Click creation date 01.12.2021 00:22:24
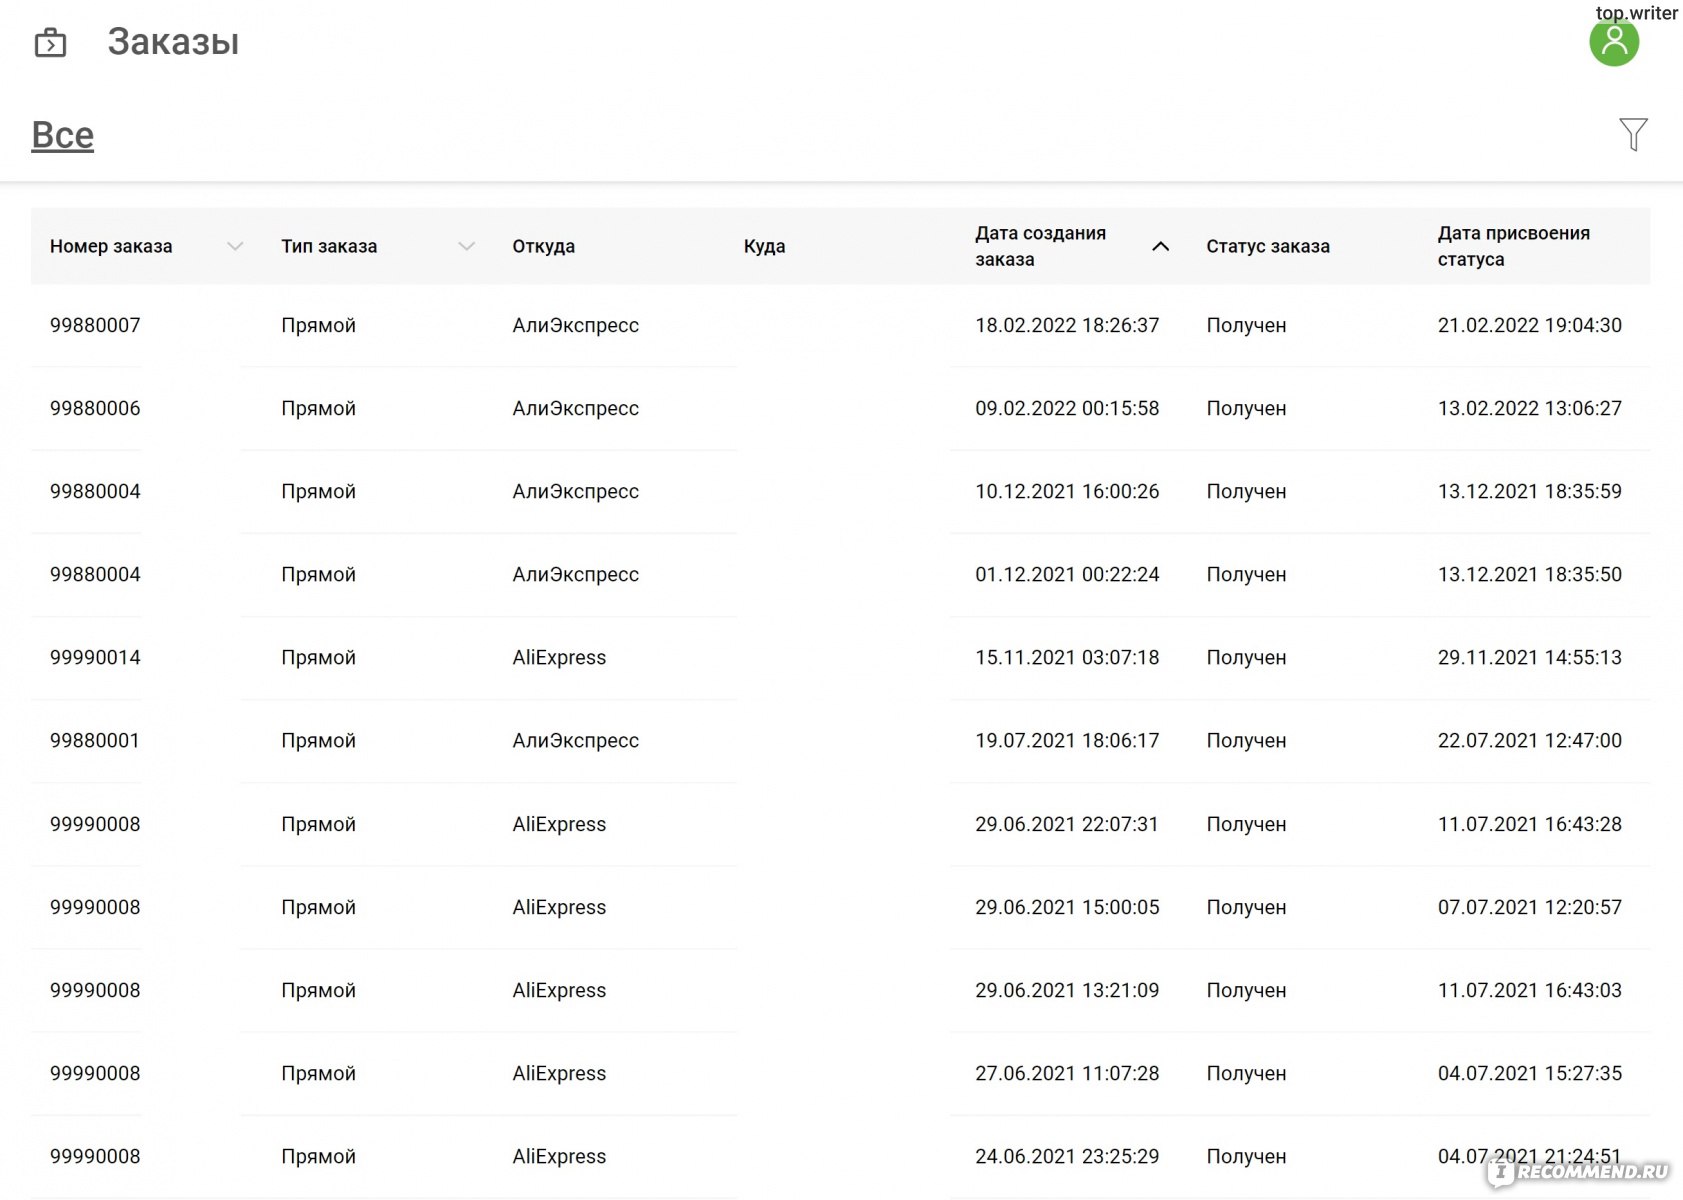The image size is (1683, 1200). tap(1067, 574)
